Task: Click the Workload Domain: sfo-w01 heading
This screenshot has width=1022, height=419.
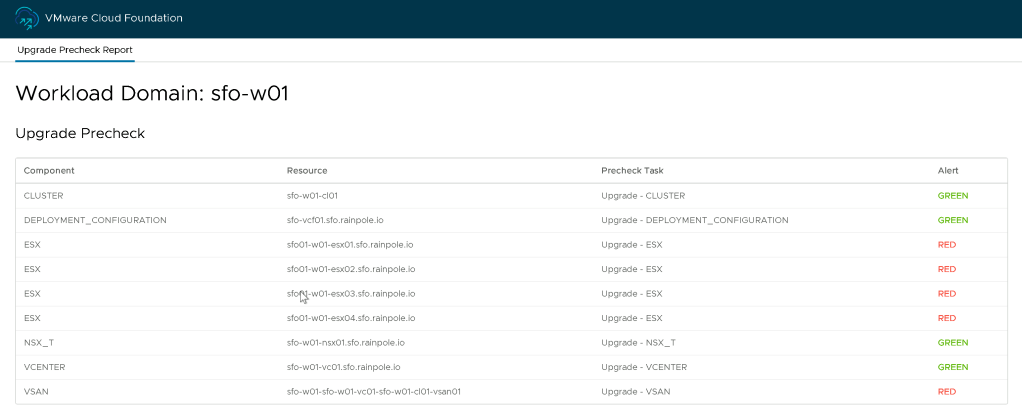Action: pyautogui.click(x=152, y=94)
